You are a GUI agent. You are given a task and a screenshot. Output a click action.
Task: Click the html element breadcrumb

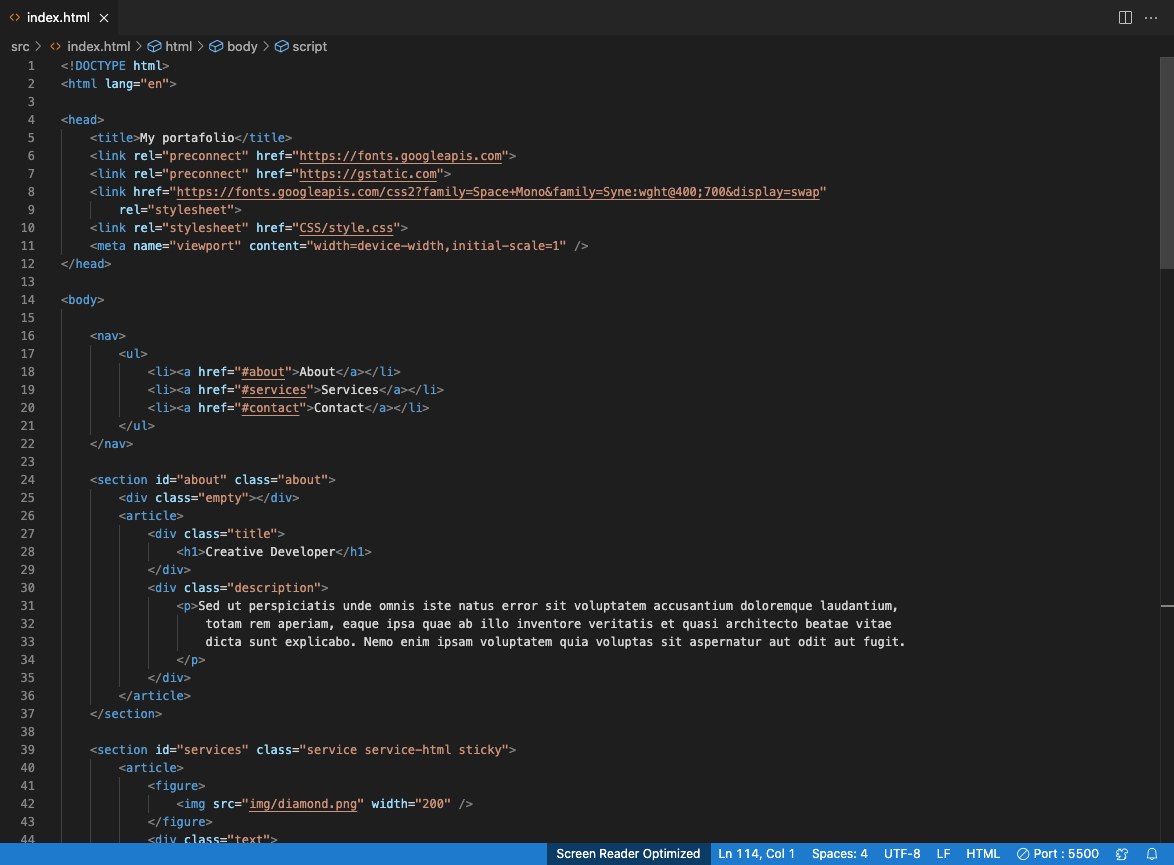click(x=178, y=47)
